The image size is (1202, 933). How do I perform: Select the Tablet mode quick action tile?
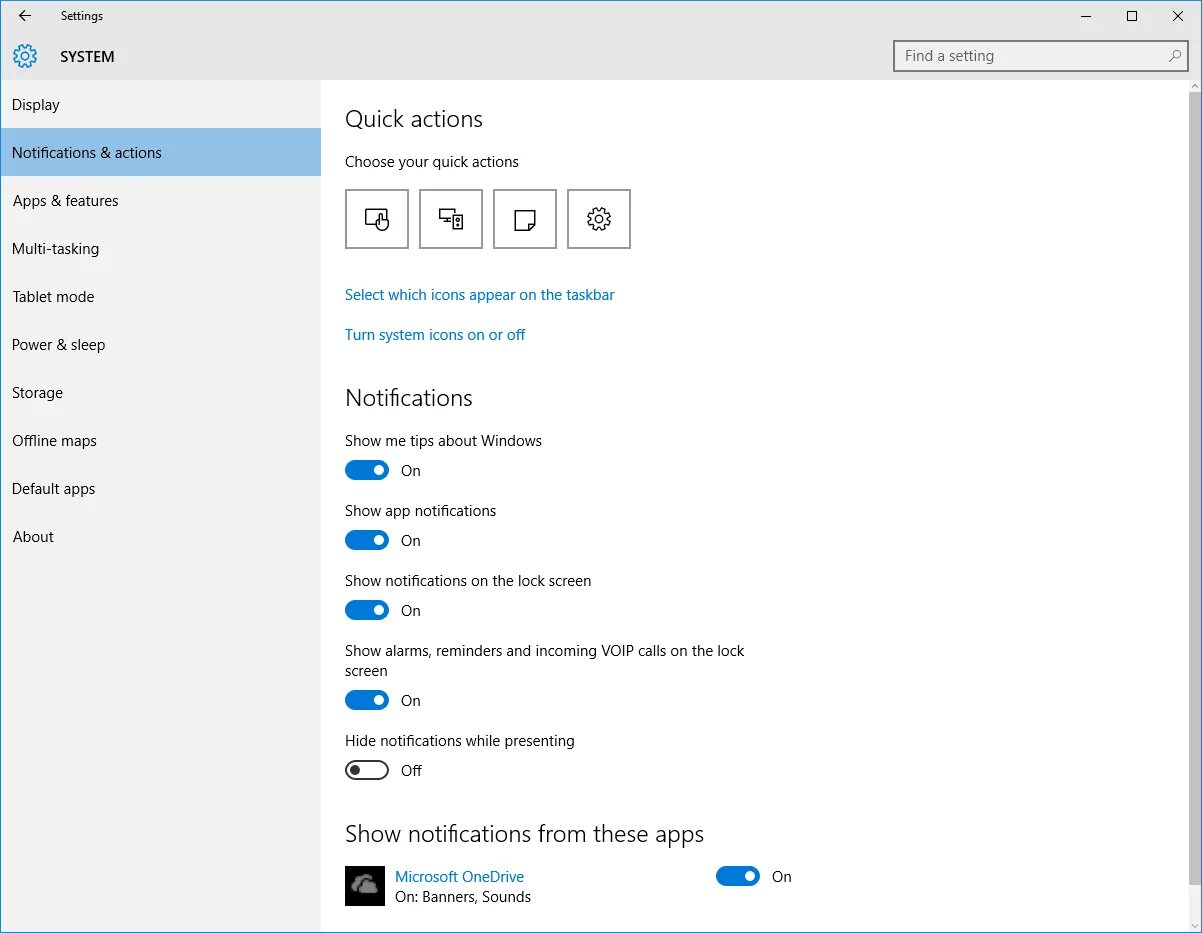[377, 219]
